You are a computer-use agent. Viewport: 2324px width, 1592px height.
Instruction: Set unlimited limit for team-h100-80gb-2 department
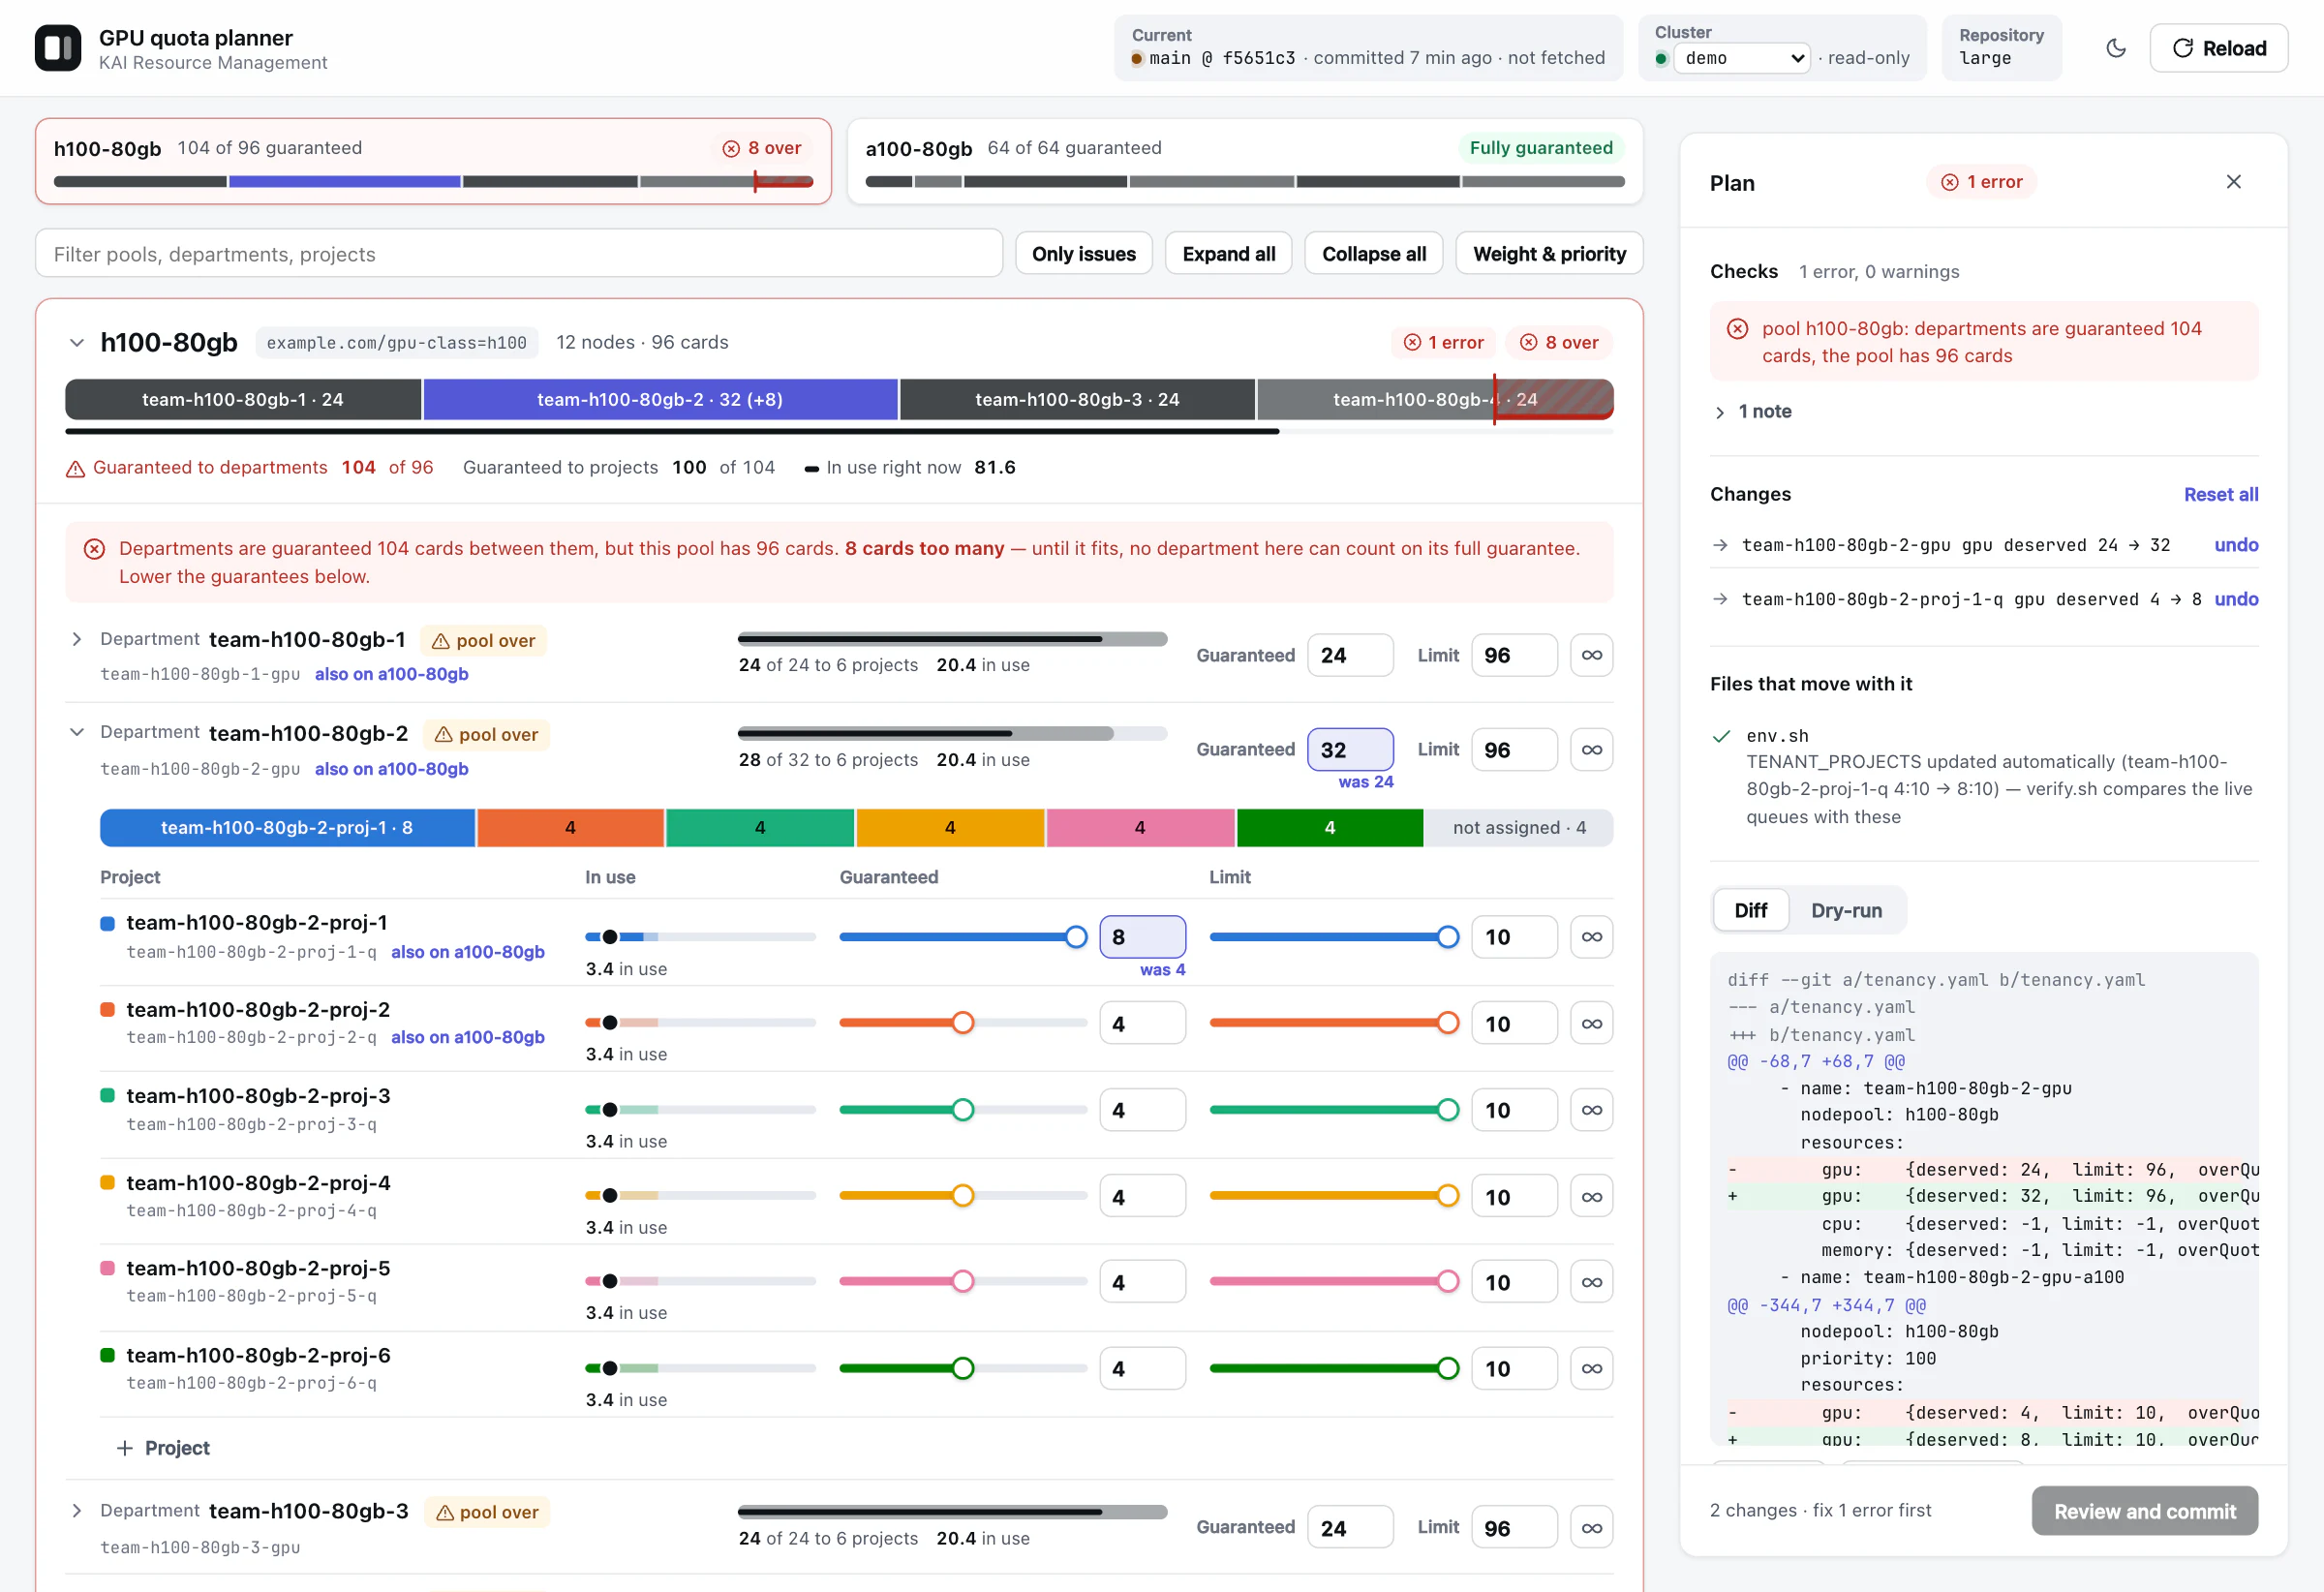point(1591,750)
